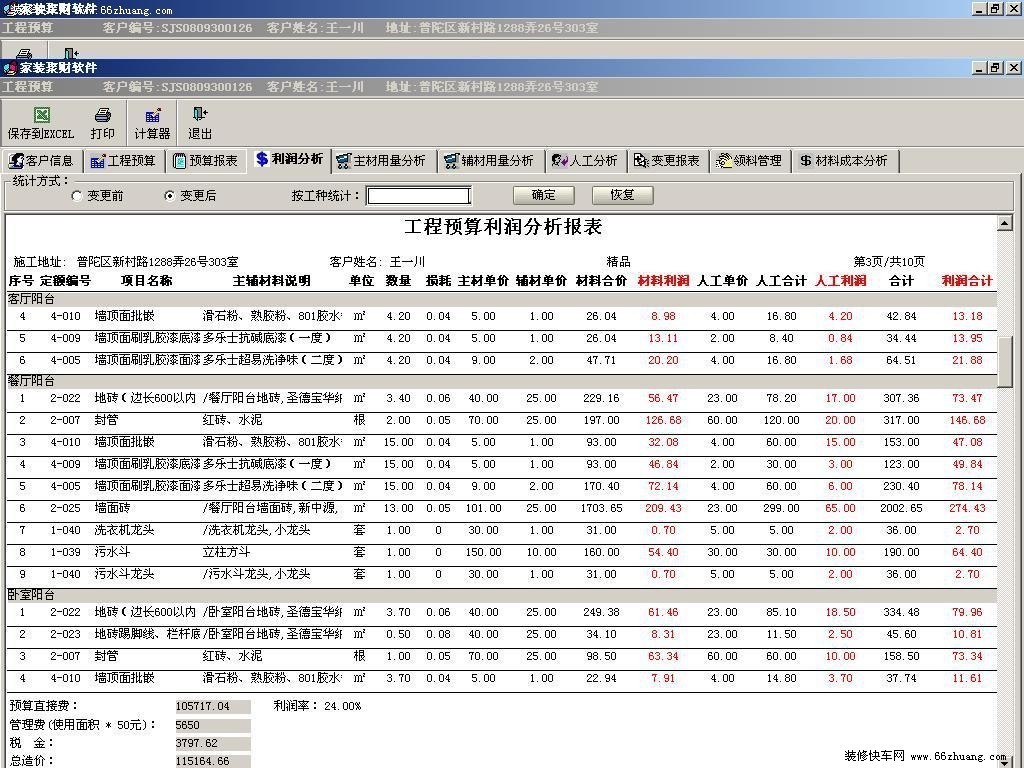Click the 立柱方斗 material description

pos(226,552)
